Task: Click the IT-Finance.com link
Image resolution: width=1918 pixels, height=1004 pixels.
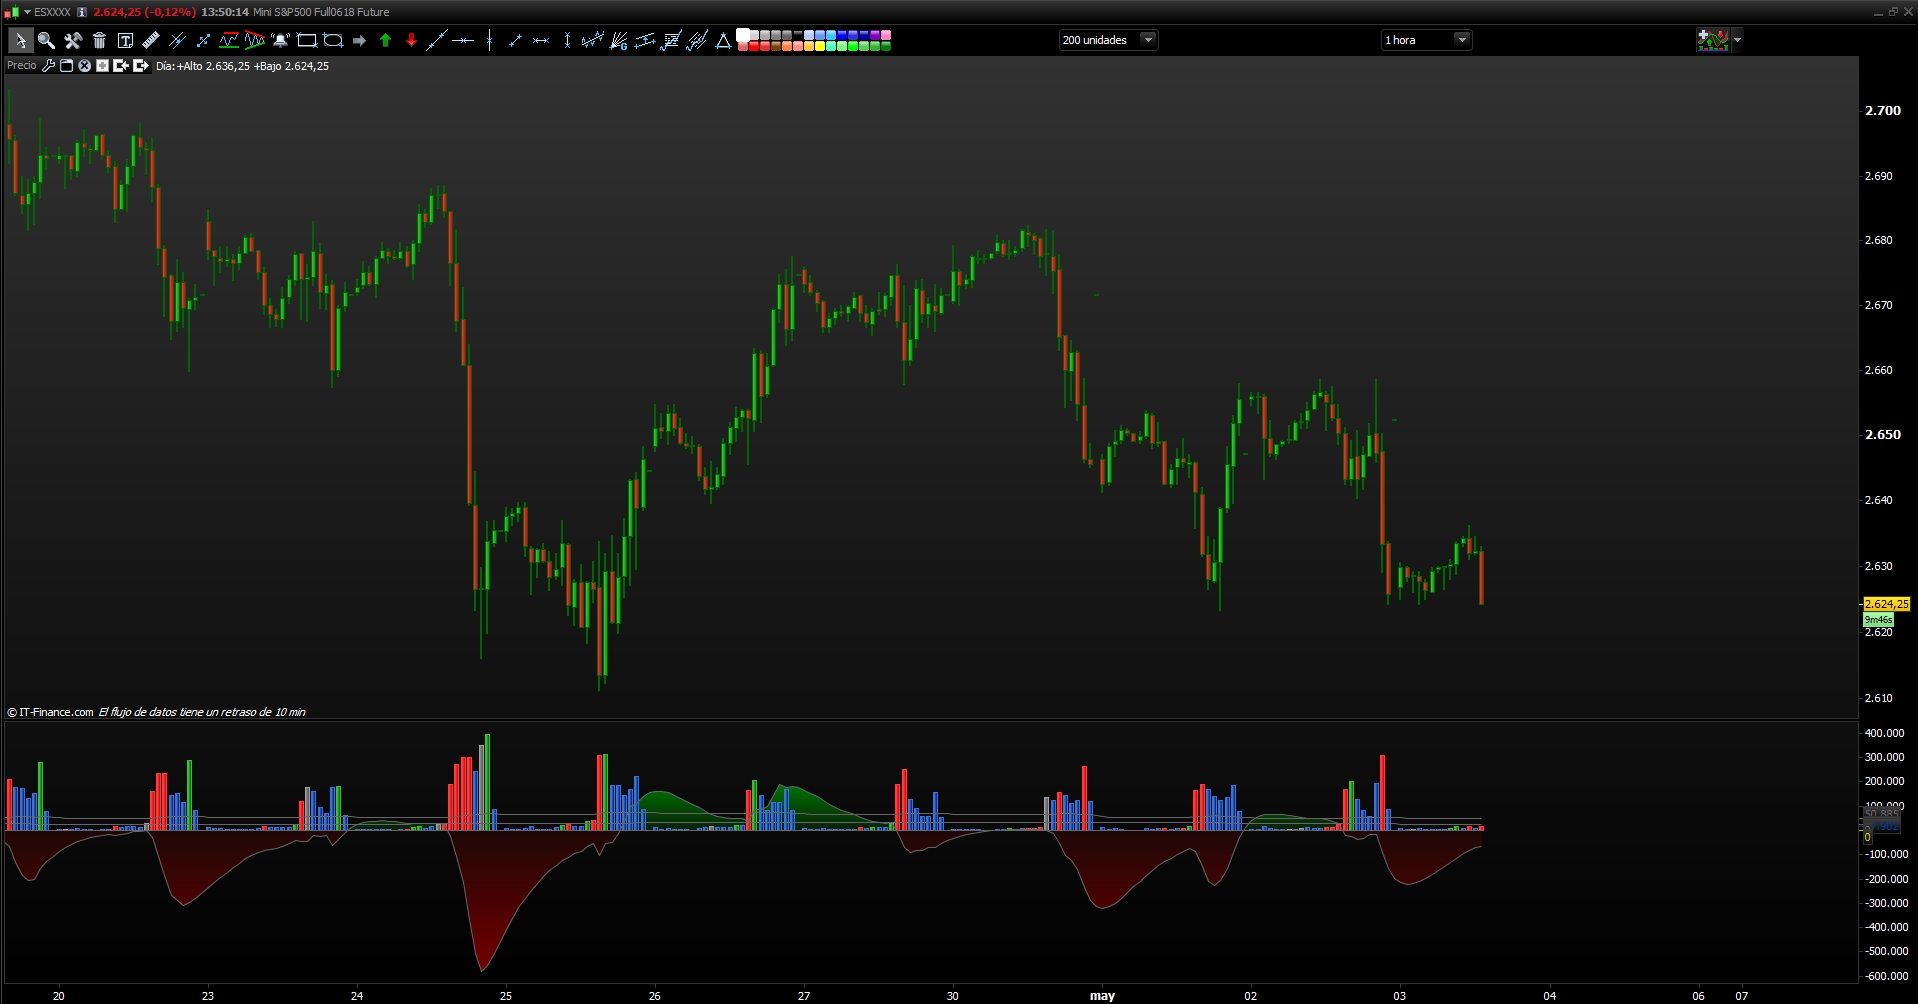Action: coord(50,712)
